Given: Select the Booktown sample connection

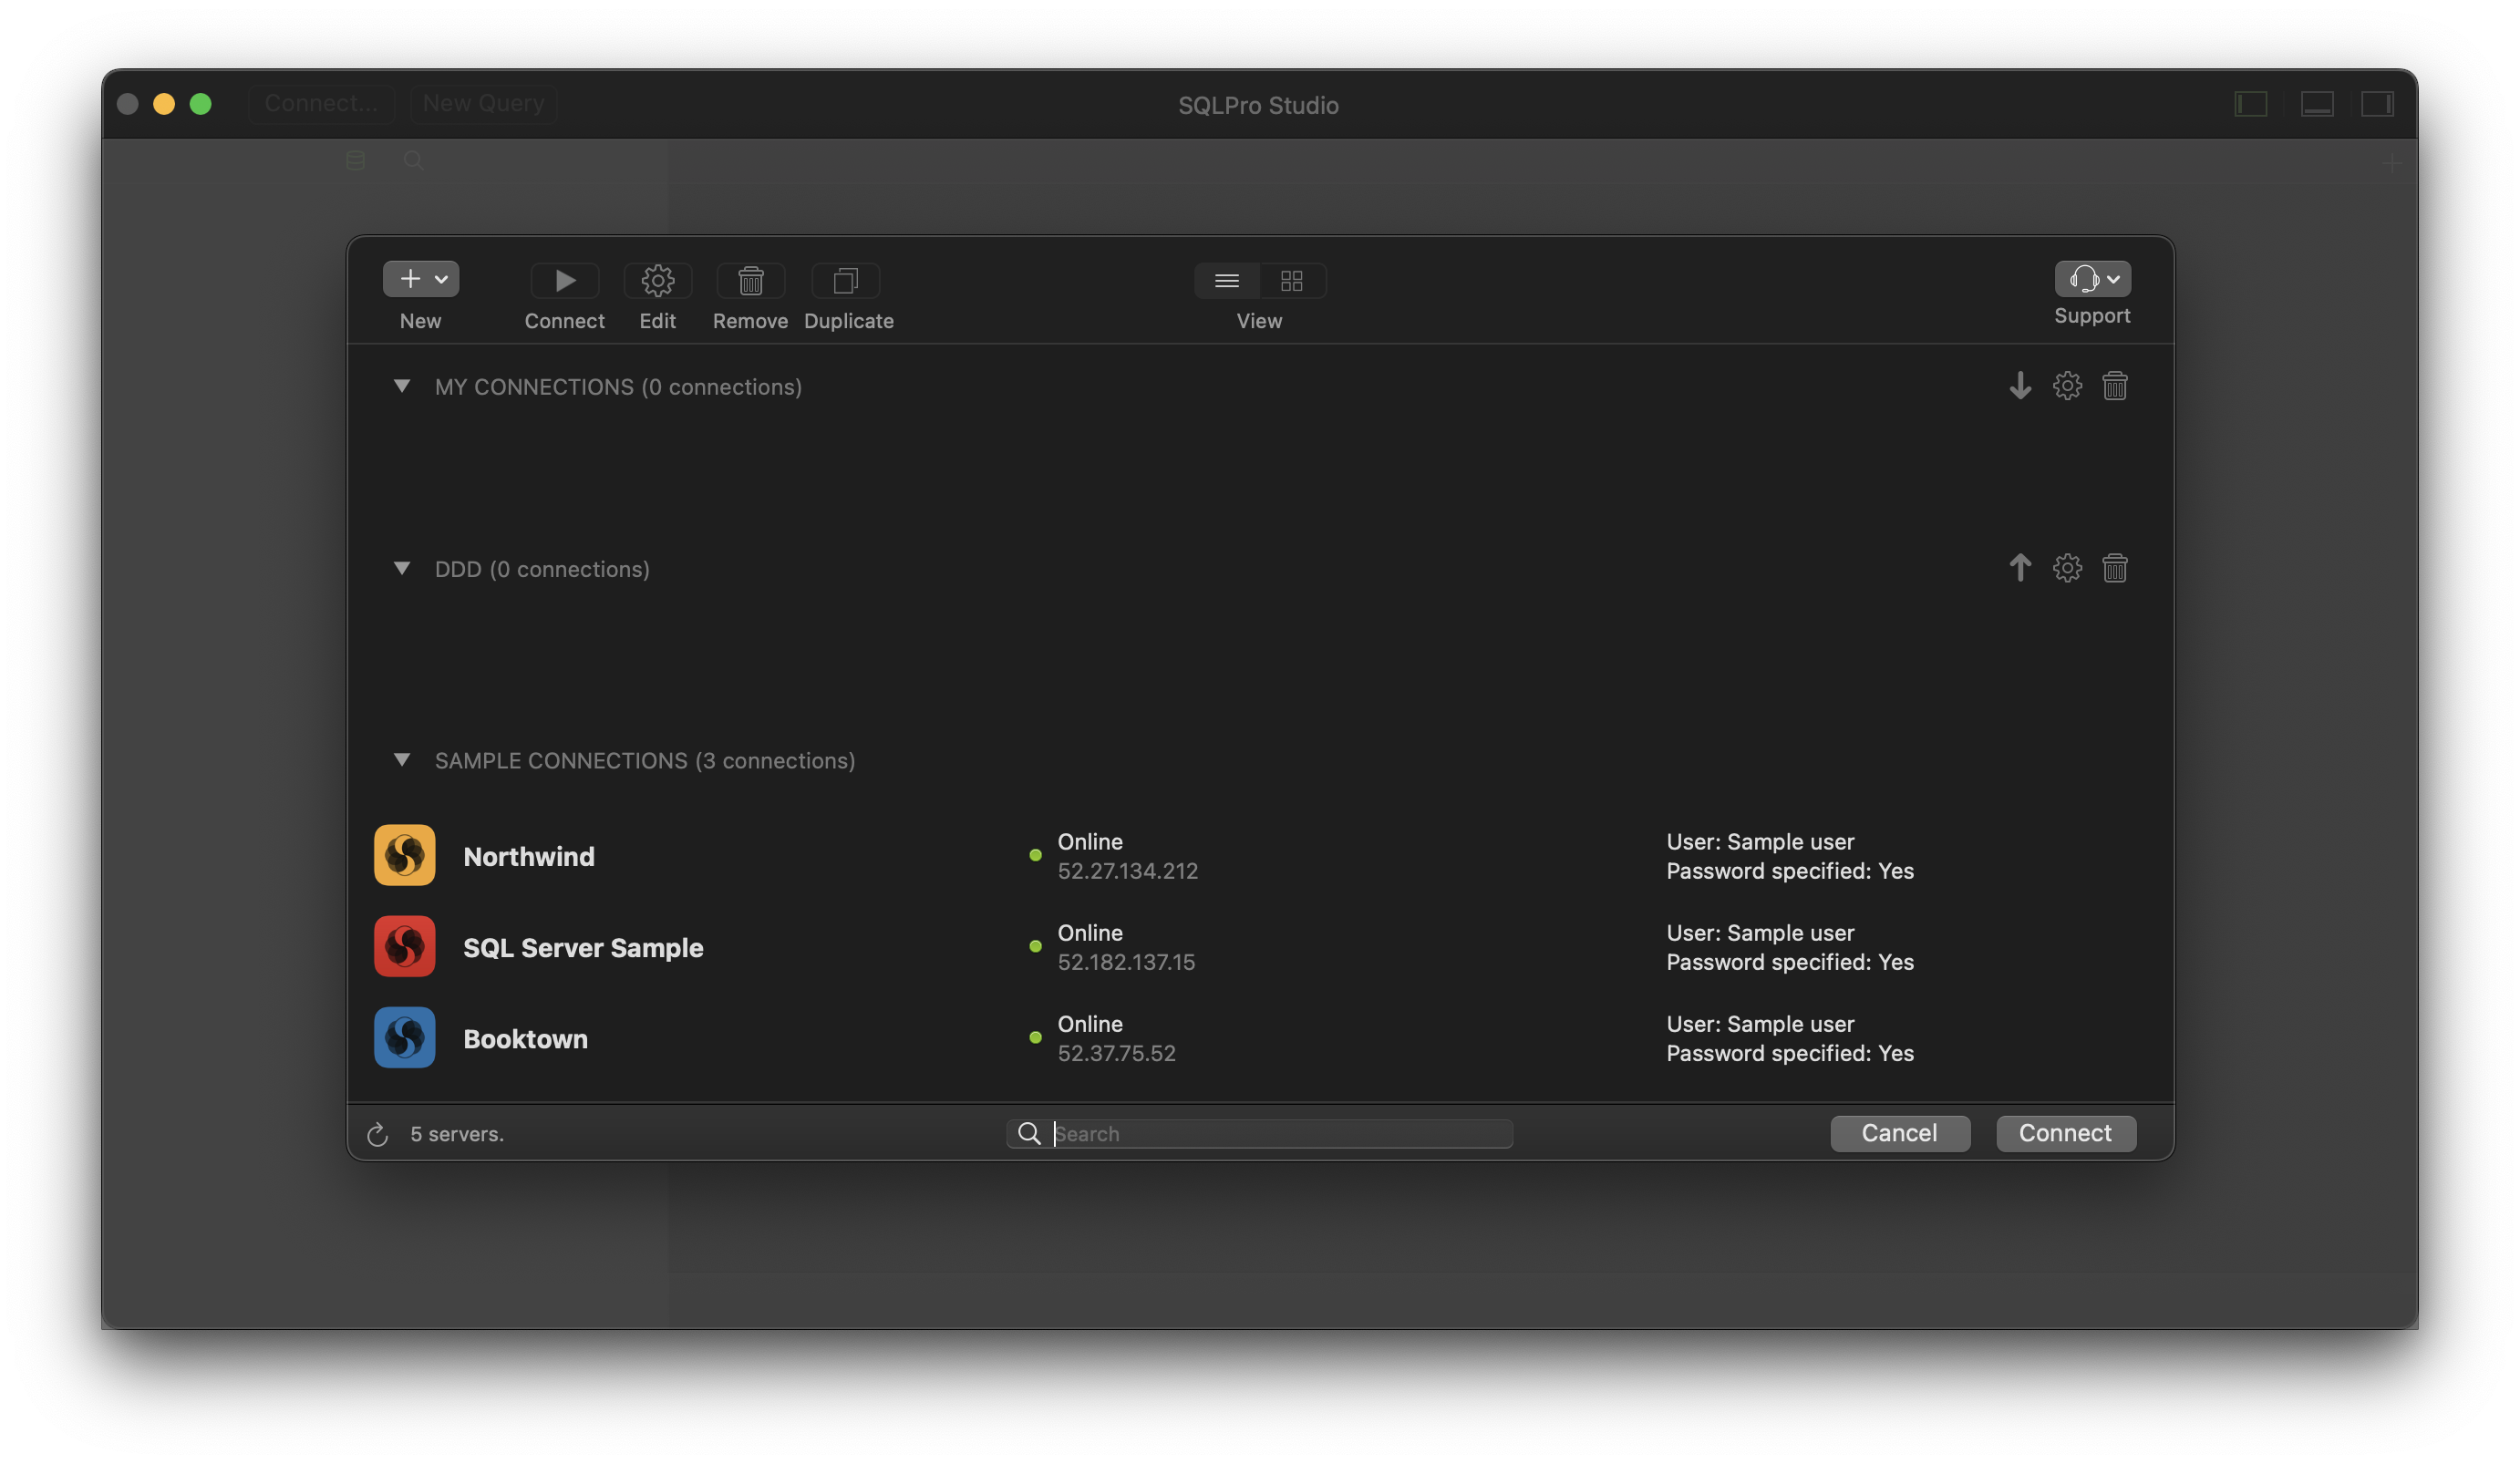Looking at the screenshot, I should point(525,1038).
